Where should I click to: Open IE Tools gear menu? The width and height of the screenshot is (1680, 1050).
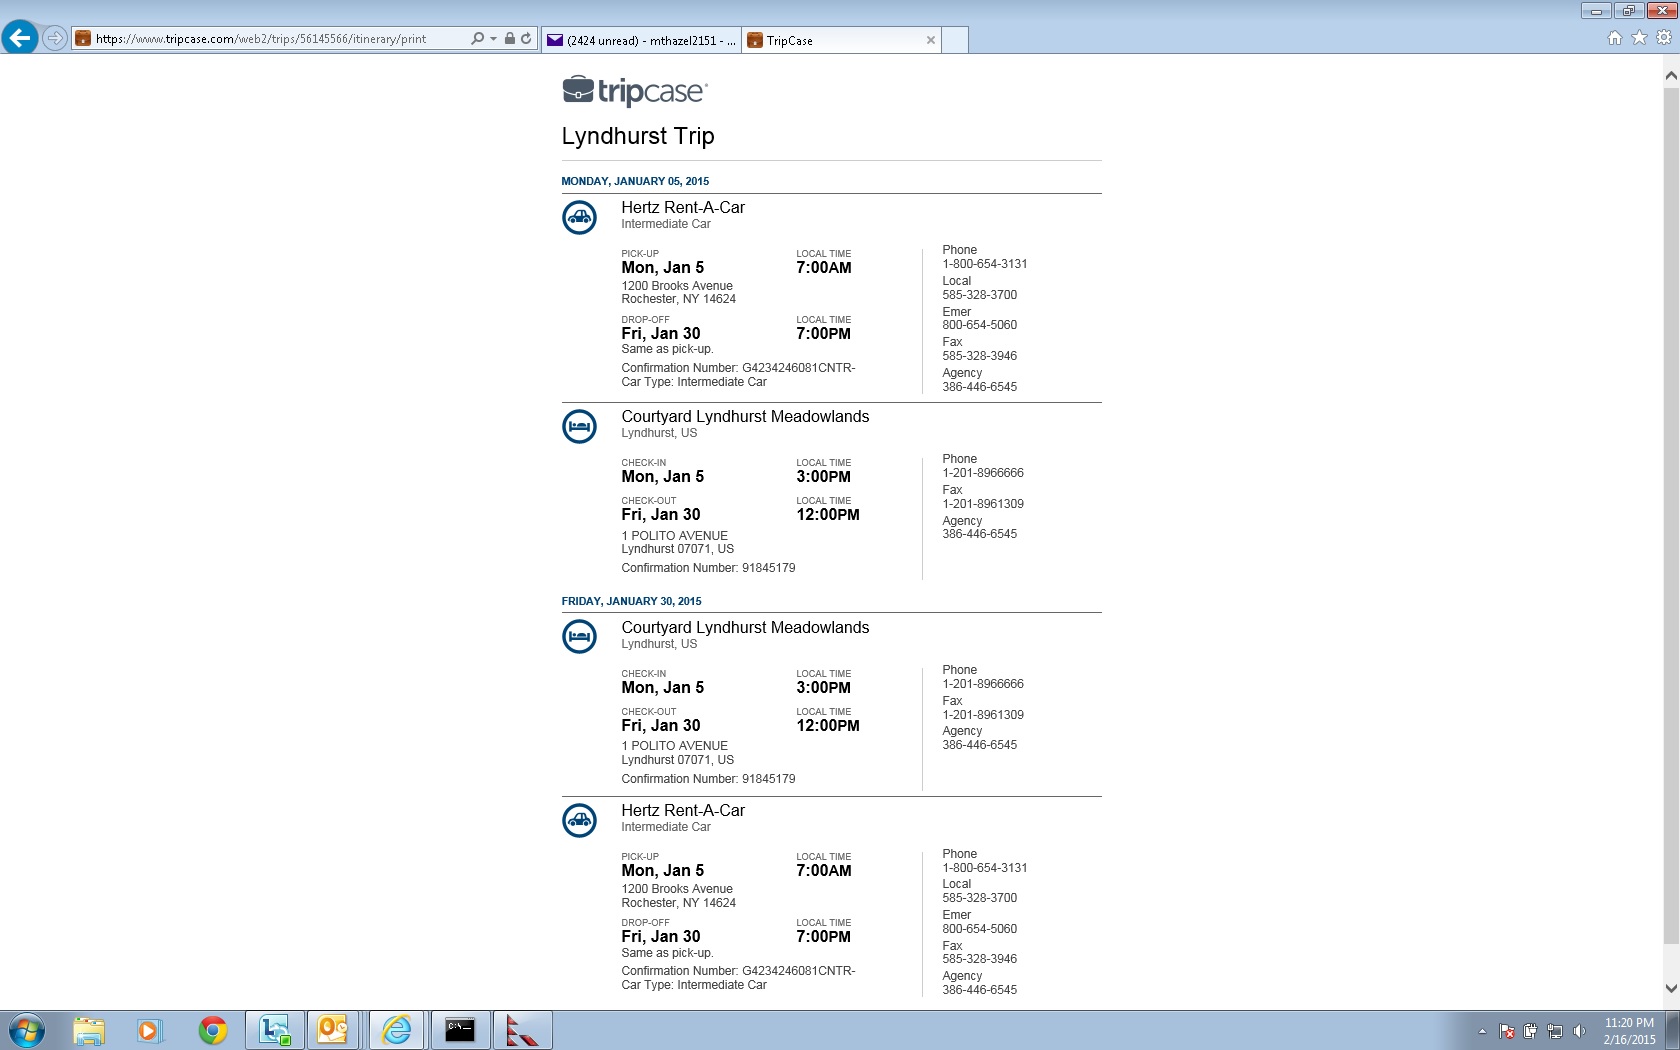1664,38
